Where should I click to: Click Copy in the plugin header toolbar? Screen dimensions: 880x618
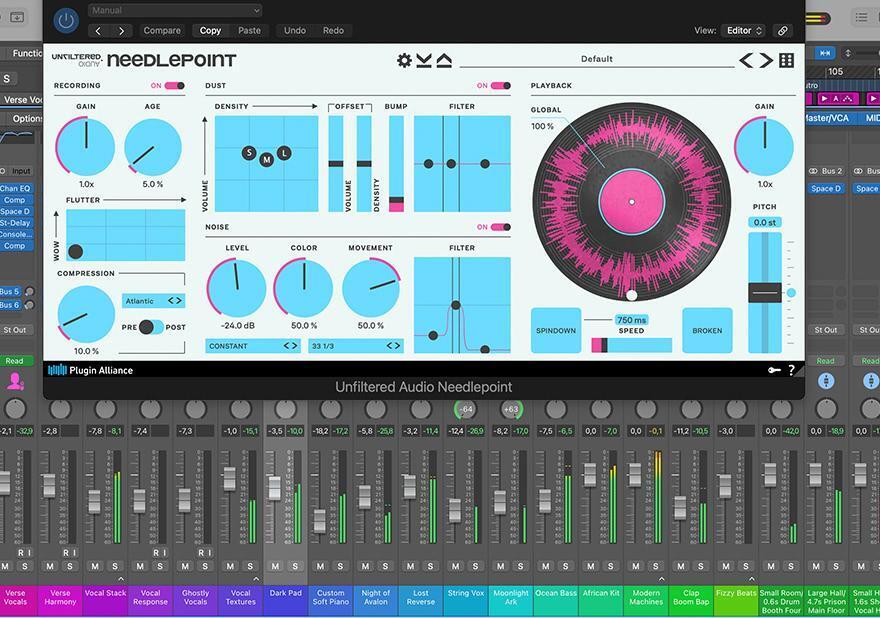[209, 30]
